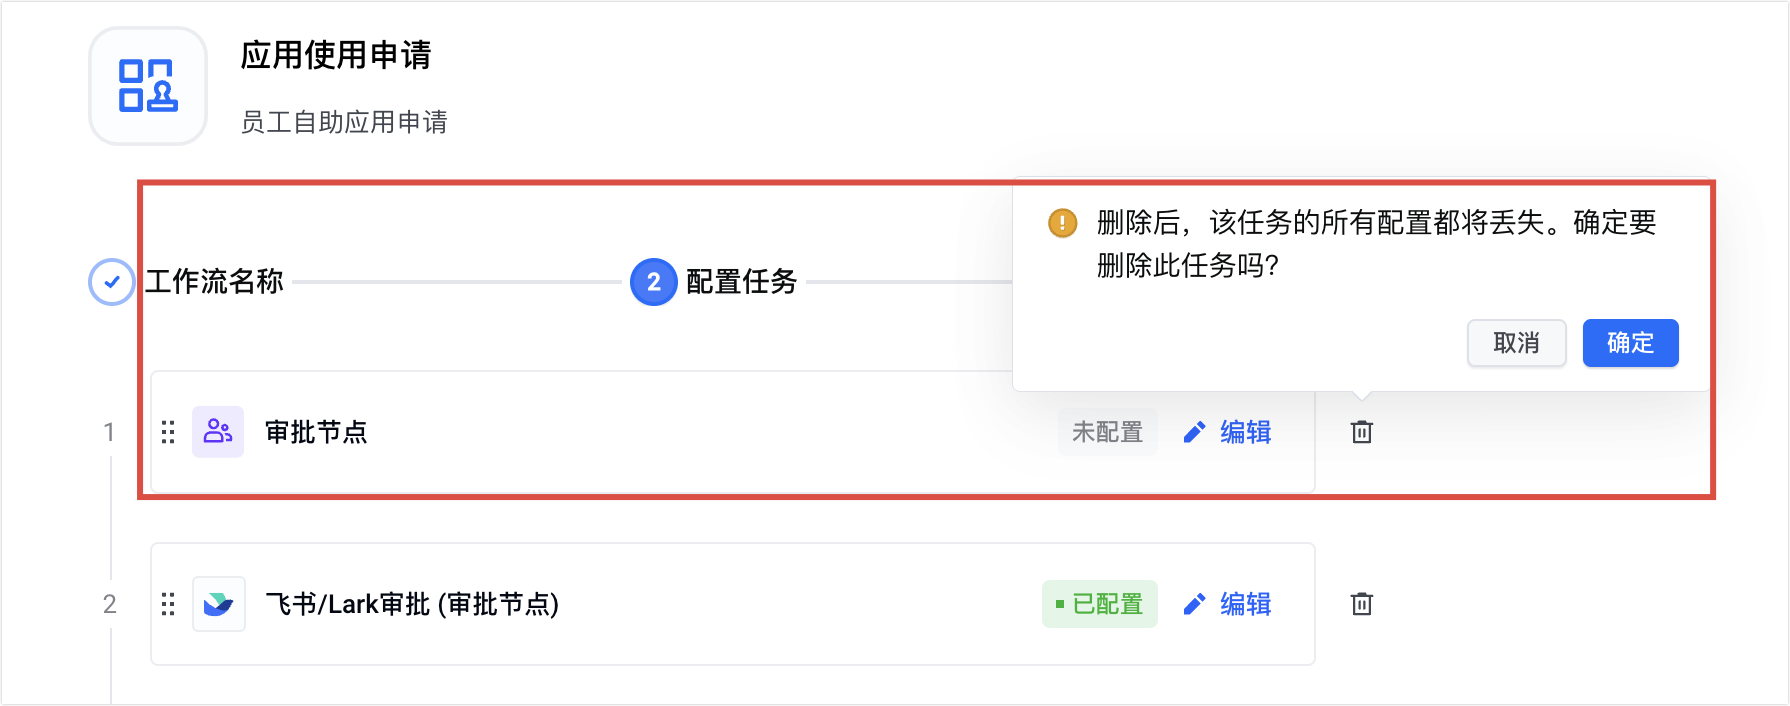Click the completed checkmark step circle
This screenshot has height=706, width=1790.
(112, 282)
